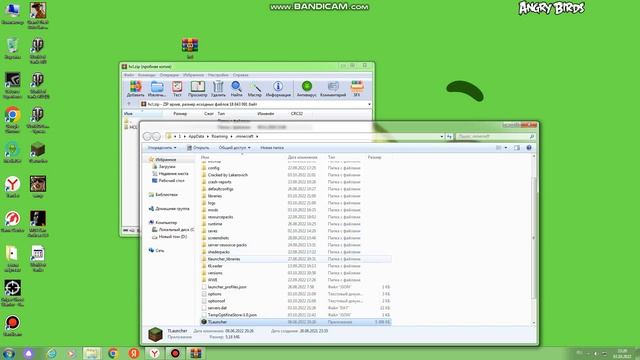
Task: Select Локальный диск (C:) in the navigation pane
Action: pyautogui.click(x=173, y=229)
